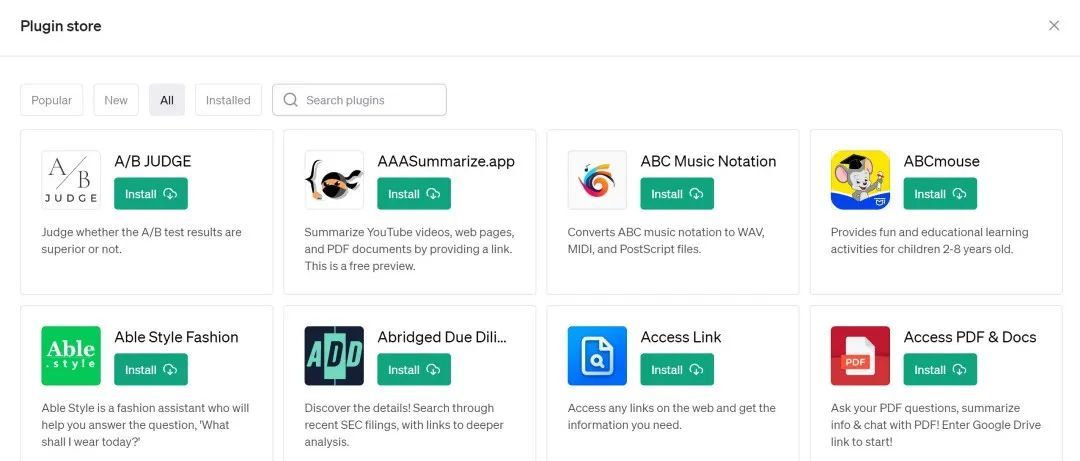Viewport: 1080px width, 461px height.
Task: Click the Access PDF & Docs logo
Action: click(860, 356)
